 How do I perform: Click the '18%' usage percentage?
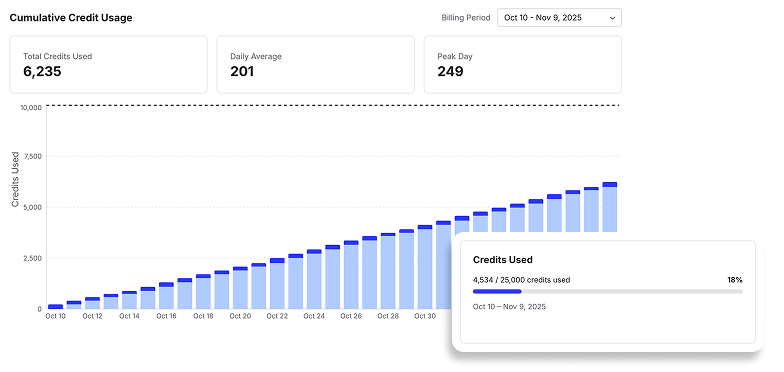(x=735, y=280)
